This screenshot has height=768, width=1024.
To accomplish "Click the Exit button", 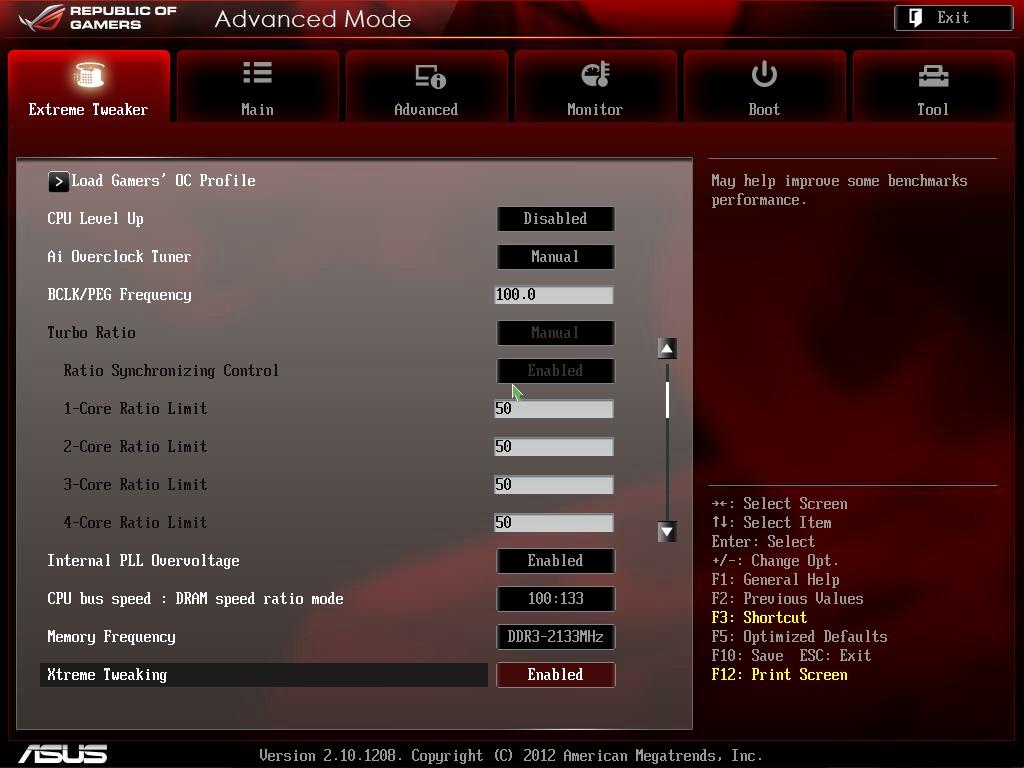I will point(953,18).
